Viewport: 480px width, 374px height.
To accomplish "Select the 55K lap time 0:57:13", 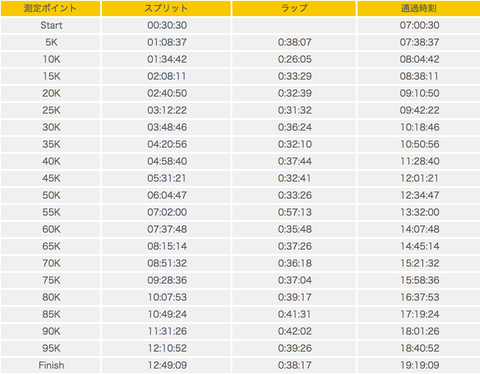I will point(295,212).
